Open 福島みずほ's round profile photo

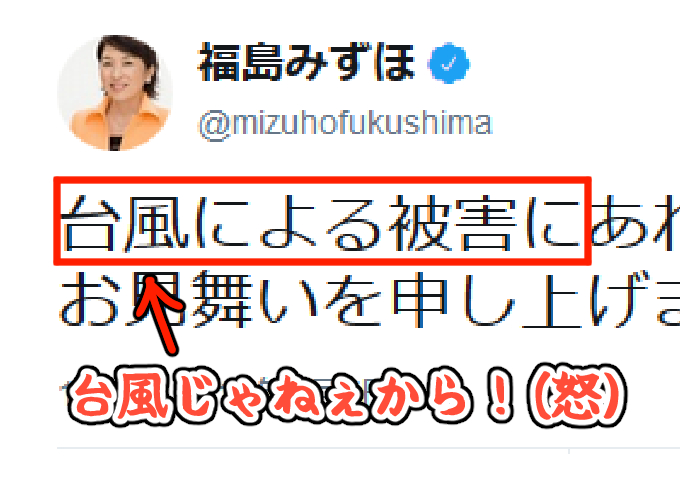(115, 93)
